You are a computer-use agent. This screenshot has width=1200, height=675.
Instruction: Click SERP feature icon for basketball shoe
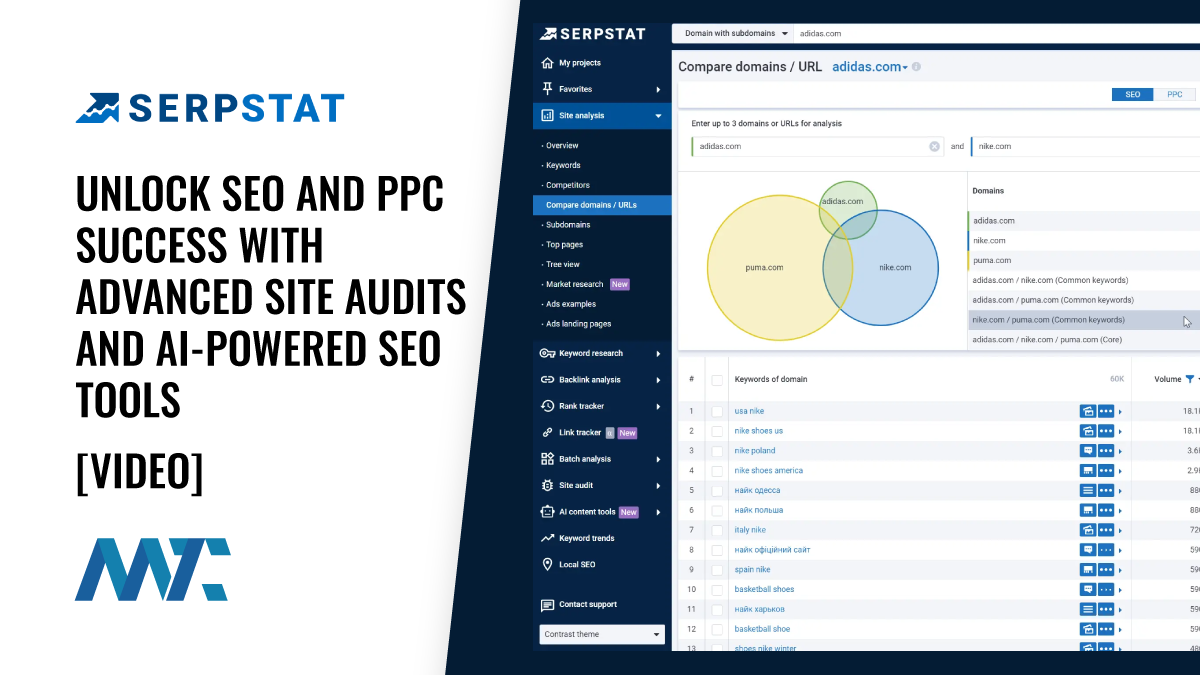point(1087,629)
